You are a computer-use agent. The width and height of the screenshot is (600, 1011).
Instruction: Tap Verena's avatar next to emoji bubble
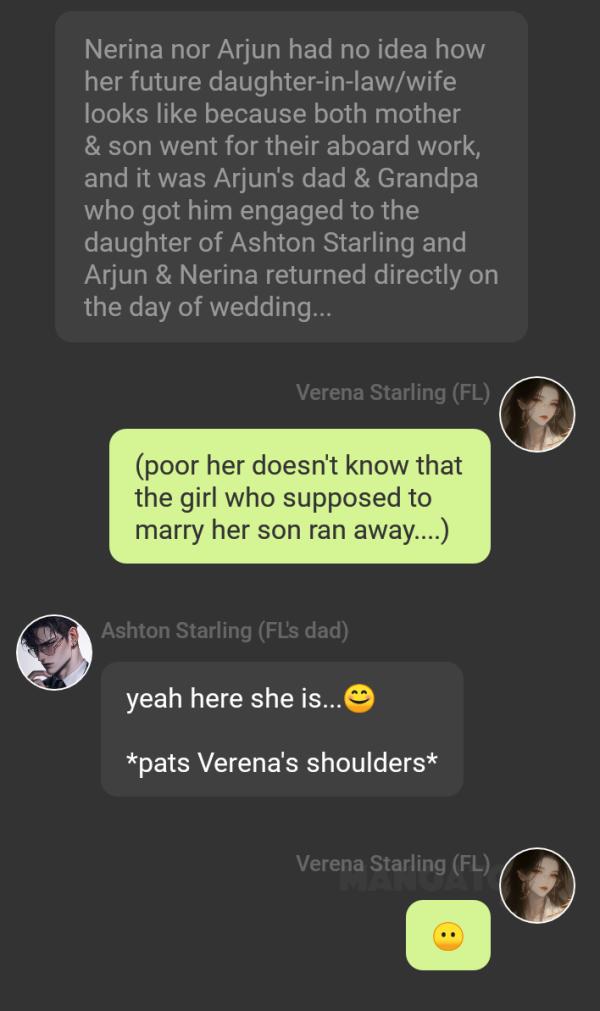537,885
